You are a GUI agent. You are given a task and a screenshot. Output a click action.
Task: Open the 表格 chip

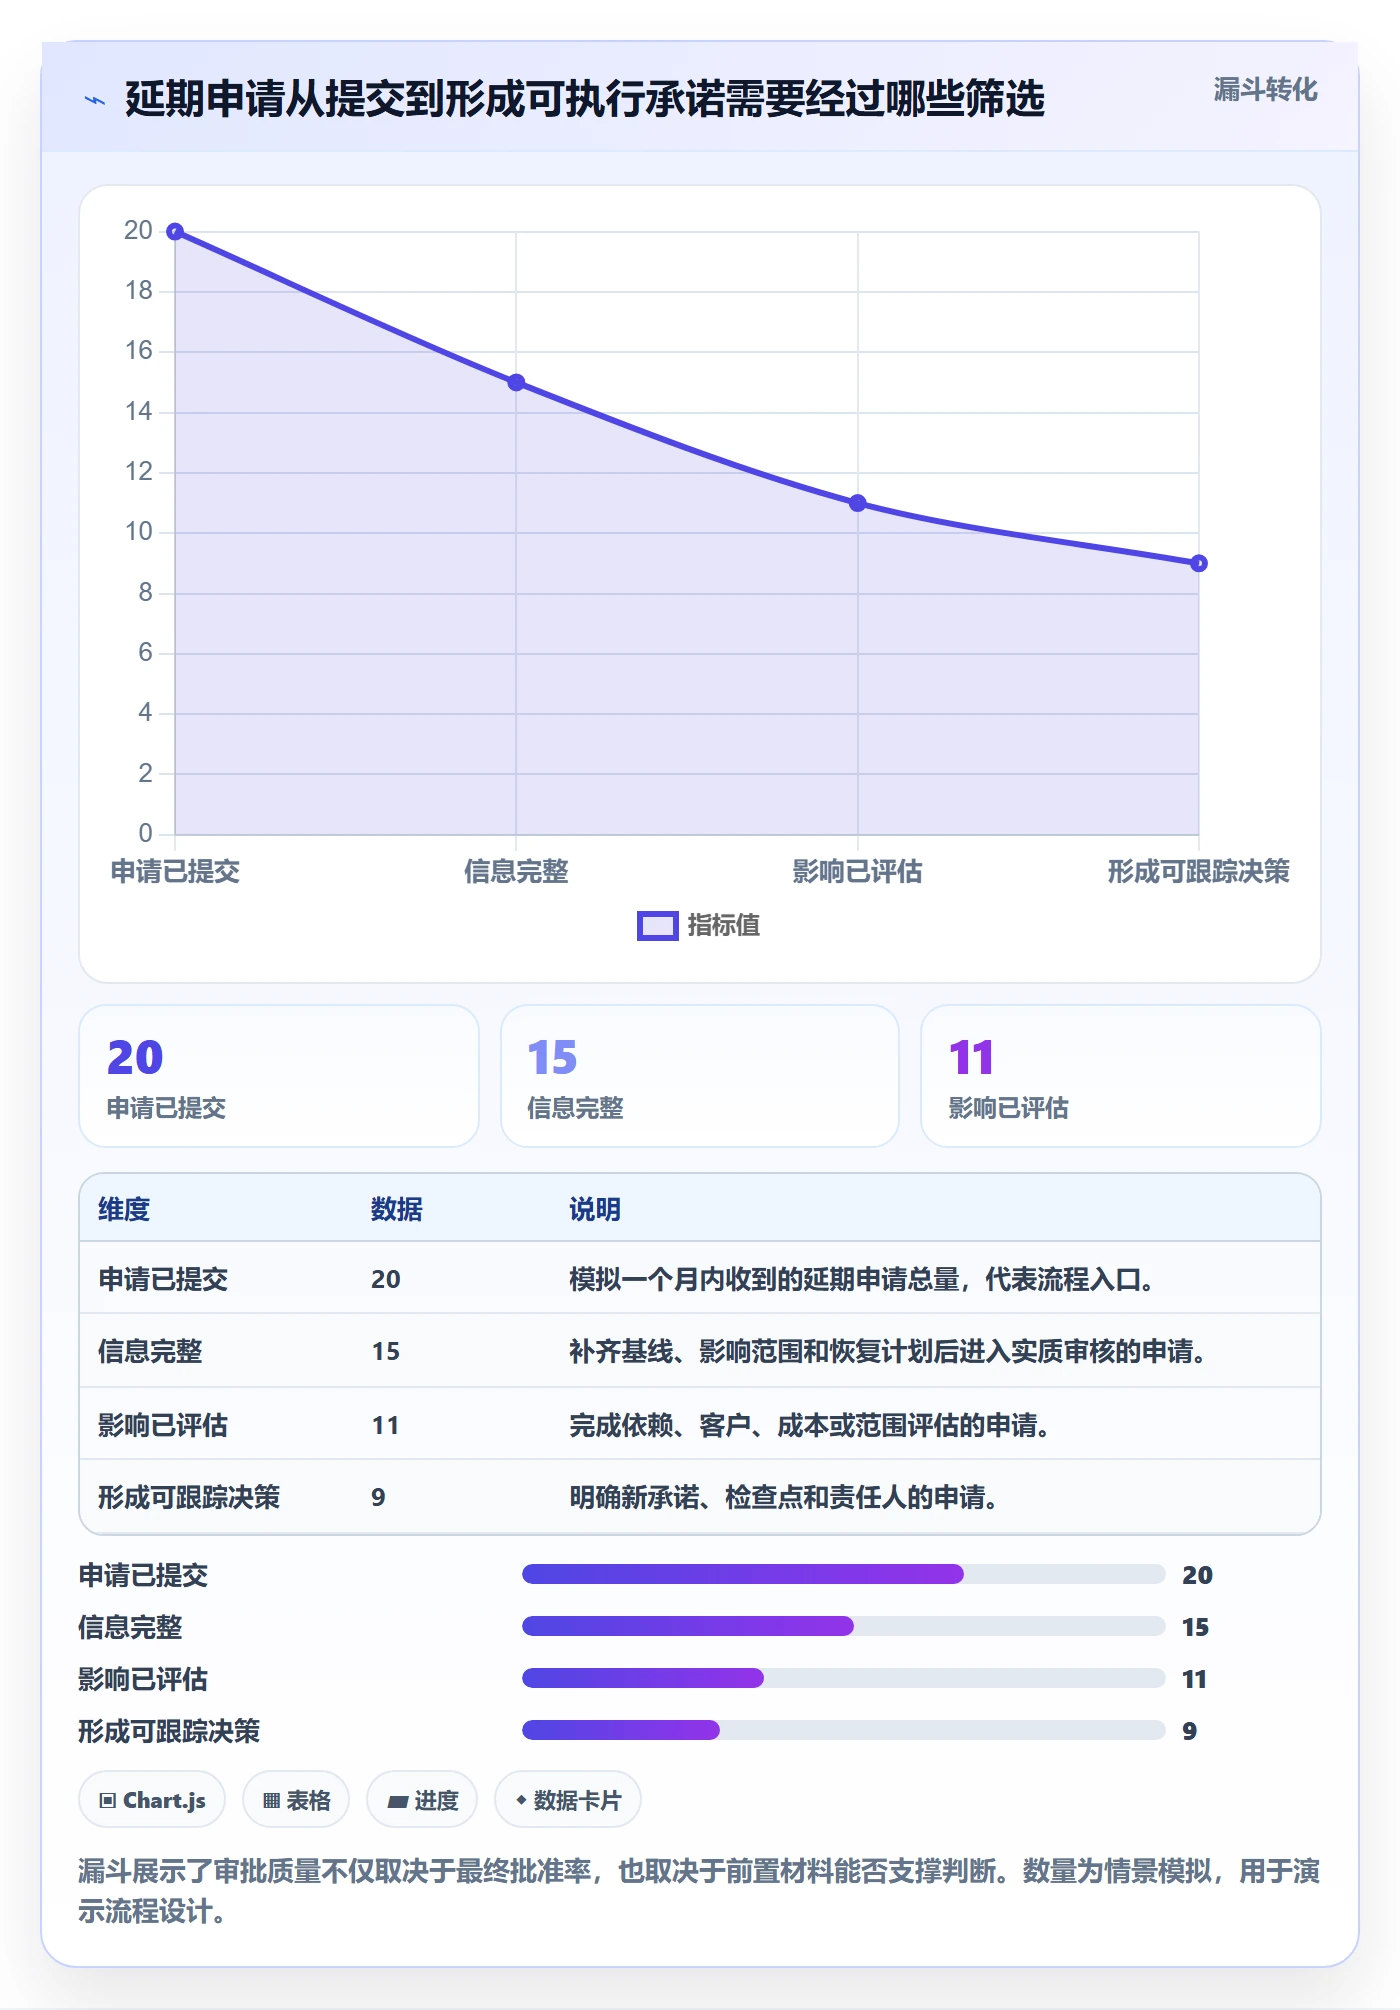click(x=296, y=1800)
